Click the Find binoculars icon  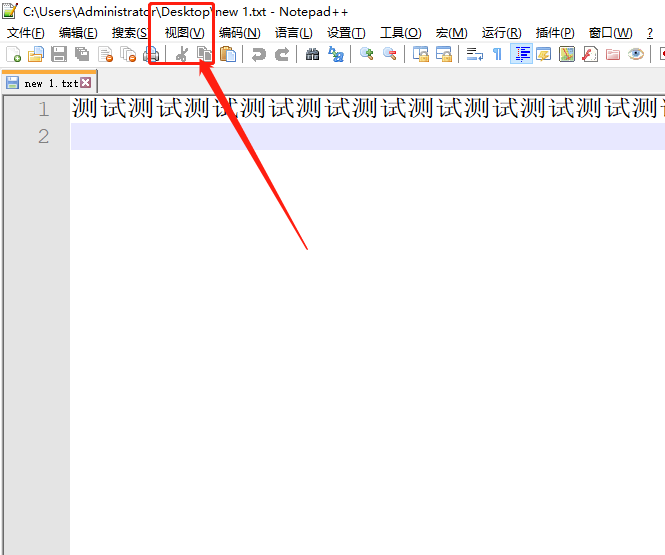[313, 54]
